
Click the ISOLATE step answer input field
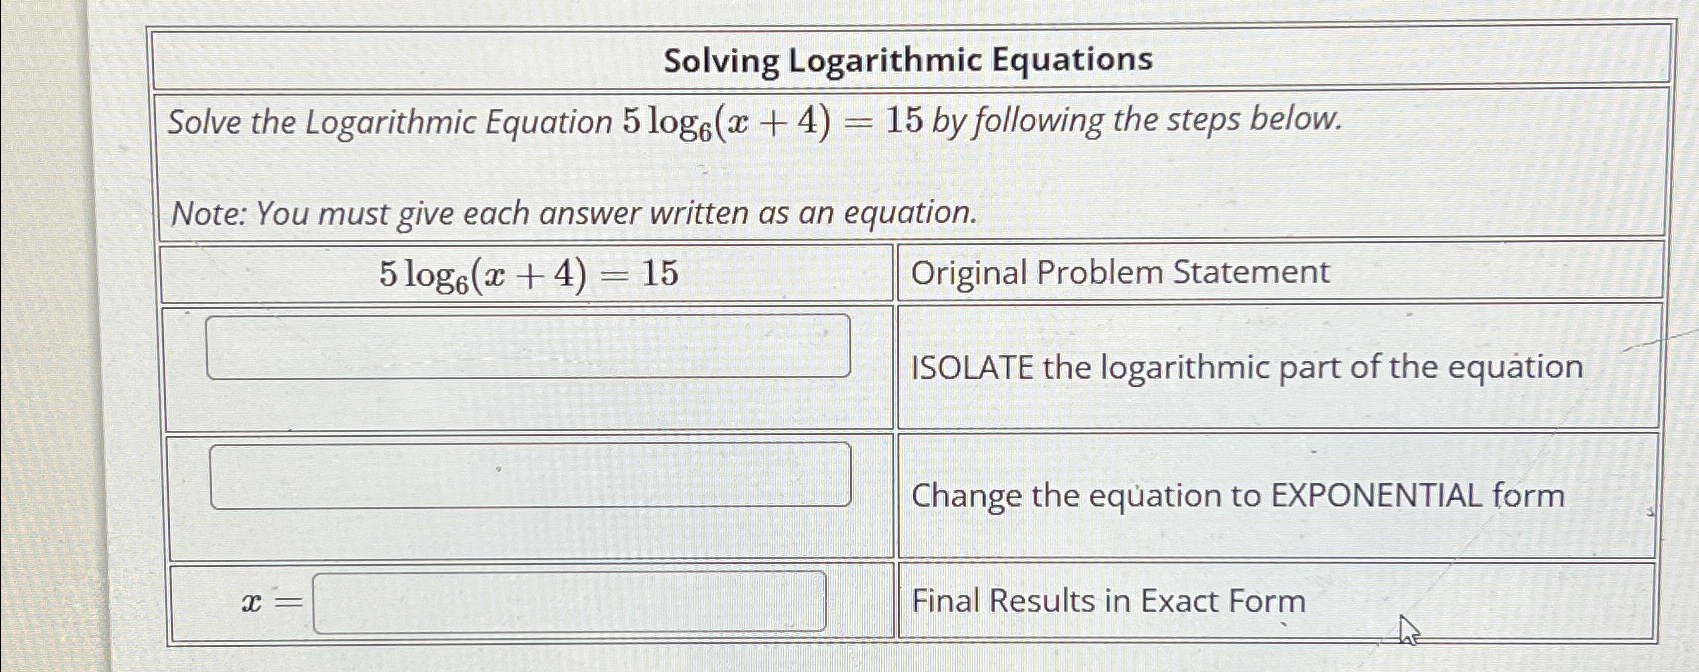[x=528, y=347]
